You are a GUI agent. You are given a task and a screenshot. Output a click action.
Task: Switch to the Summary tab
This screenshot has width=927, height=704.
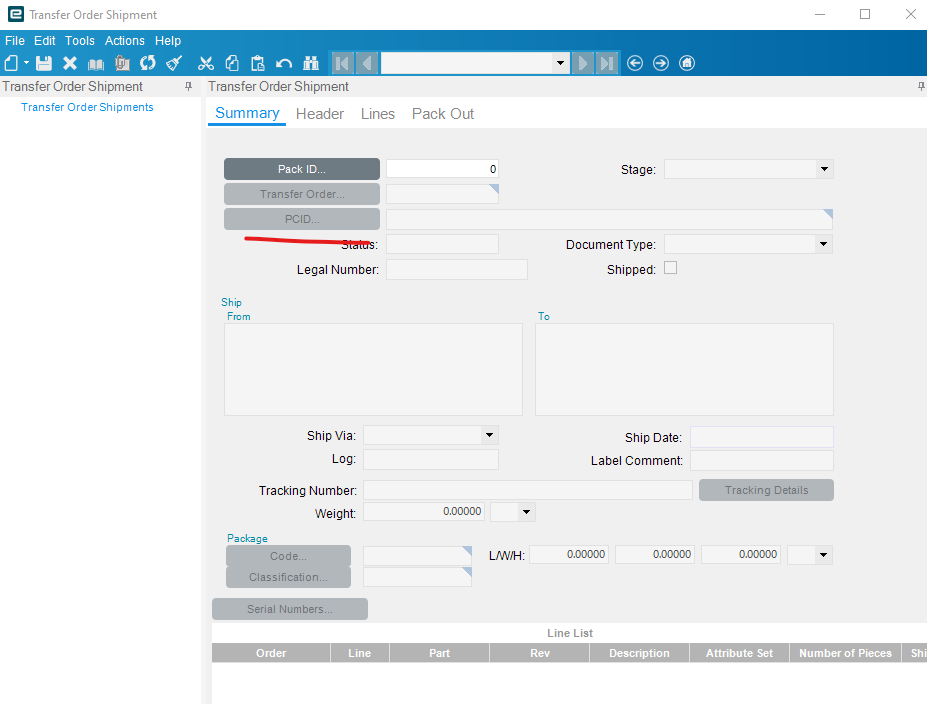click(247, 113)
